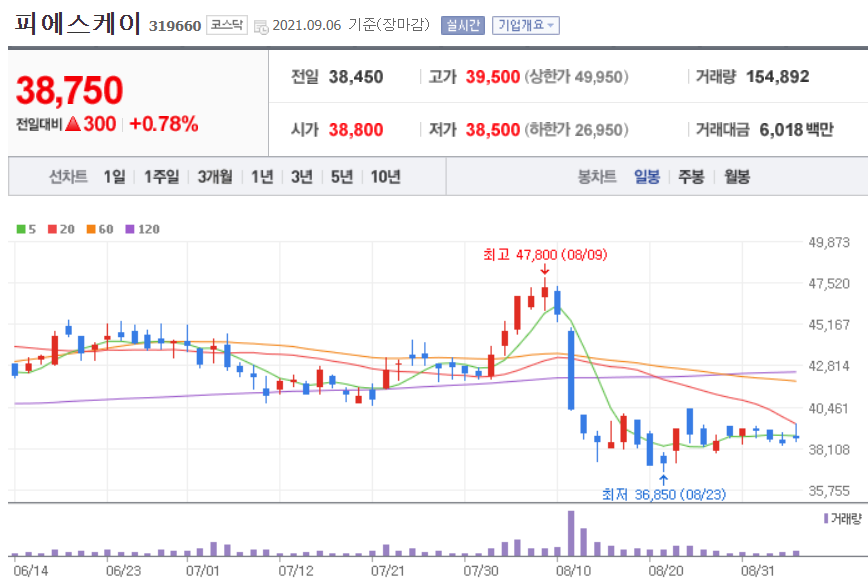Click the purple 거래량 volume legend marker
The image size is (868, 588).
(826, 519)
